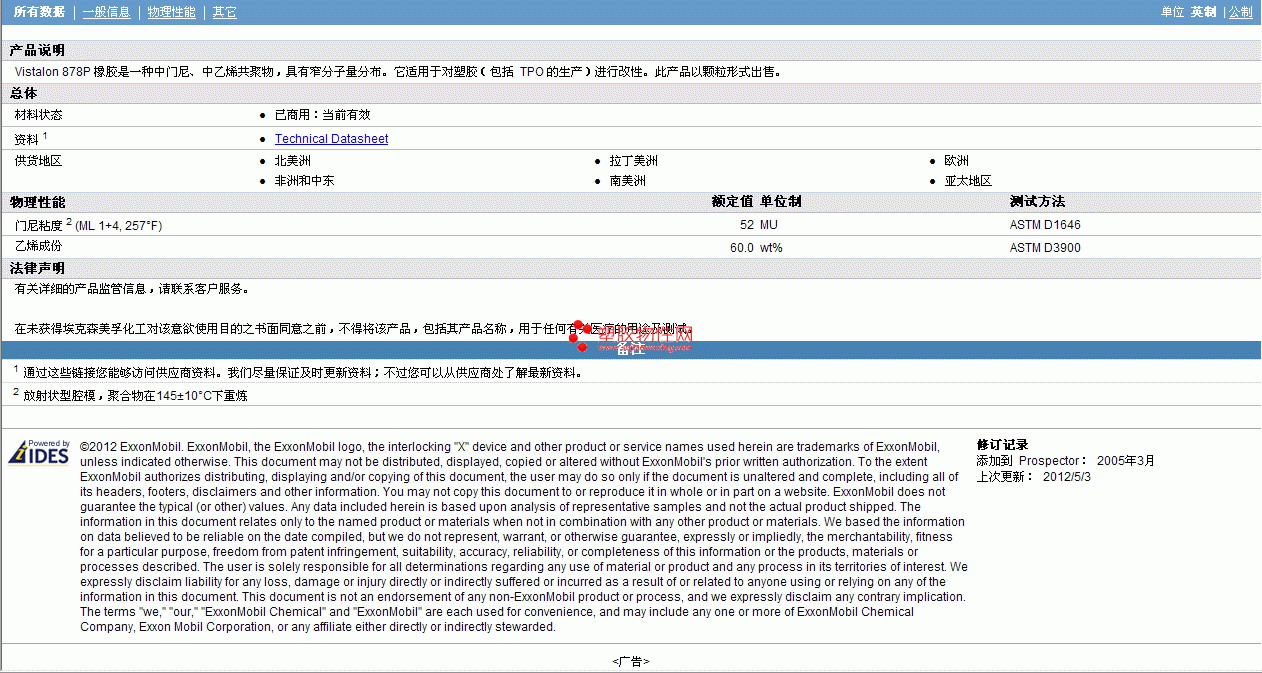This screenshot has height=673, width=1262.
Task: Select the ASTM D1646 test method
Action: [1045, 225]
